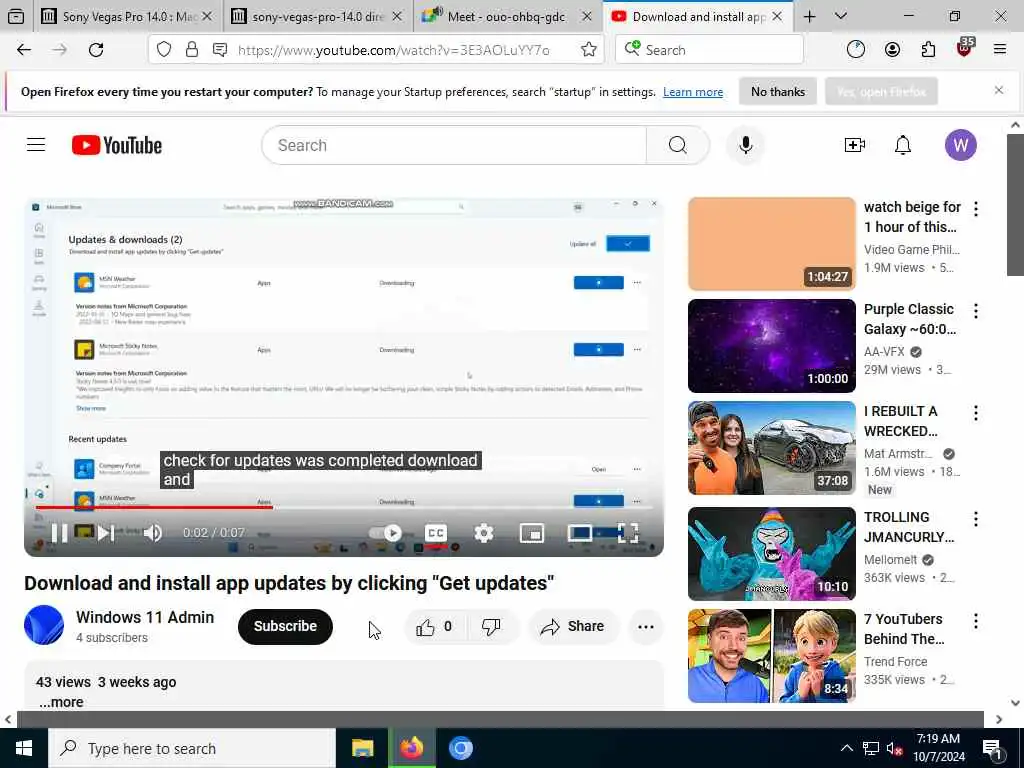Viewport: 1024px width, 768px height.
Task: Mute the video volume
Action: coord(153,533)
